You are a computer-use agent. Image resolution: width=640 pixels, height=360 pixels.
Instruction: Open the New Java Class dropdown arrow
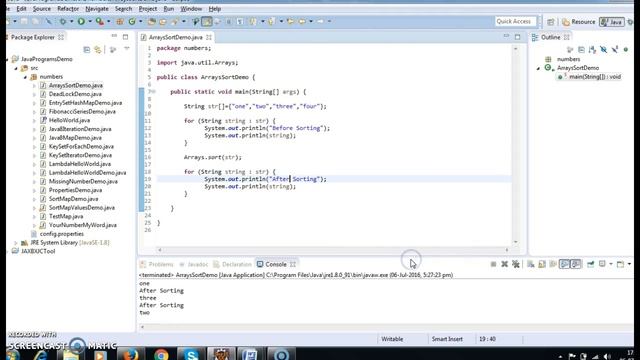point(140,21)
